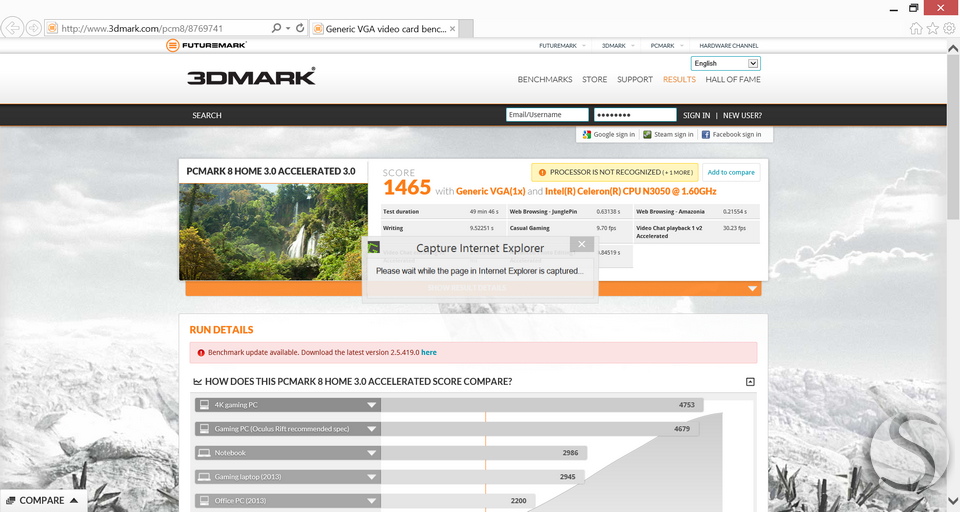960x512 pixels.
Task: Open Favorites star icon
Action: tap(932, 28)
